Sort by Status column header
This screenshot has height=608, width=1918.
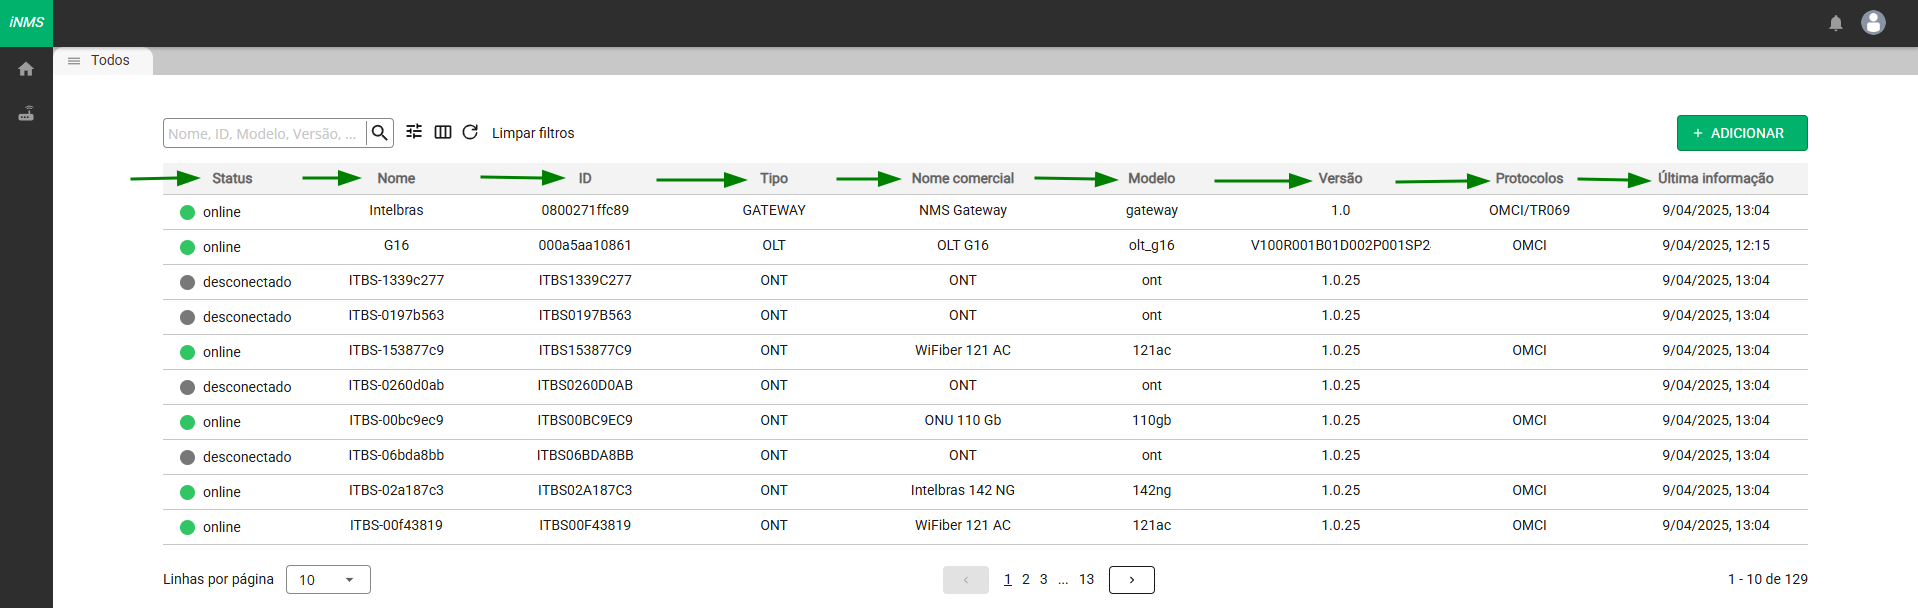tap(232, 178)
